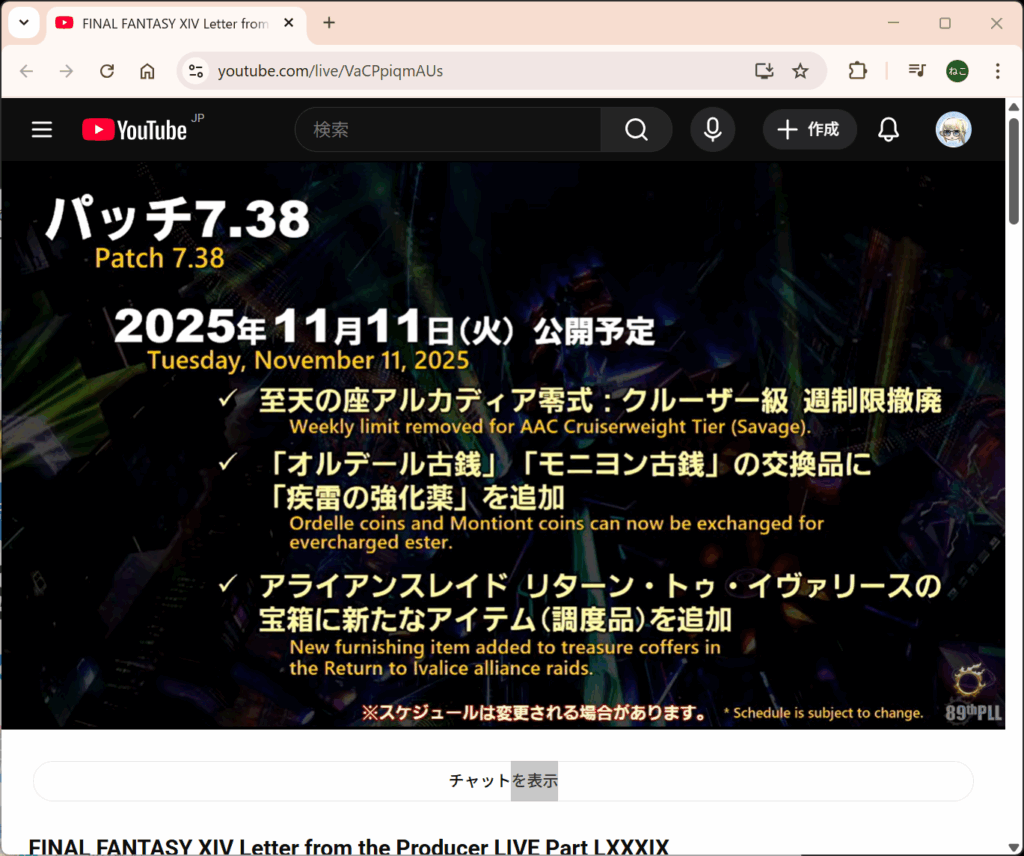Open the 作成 create menu
The width and height of the screenshot is (1024, 856).
[809, 130]
